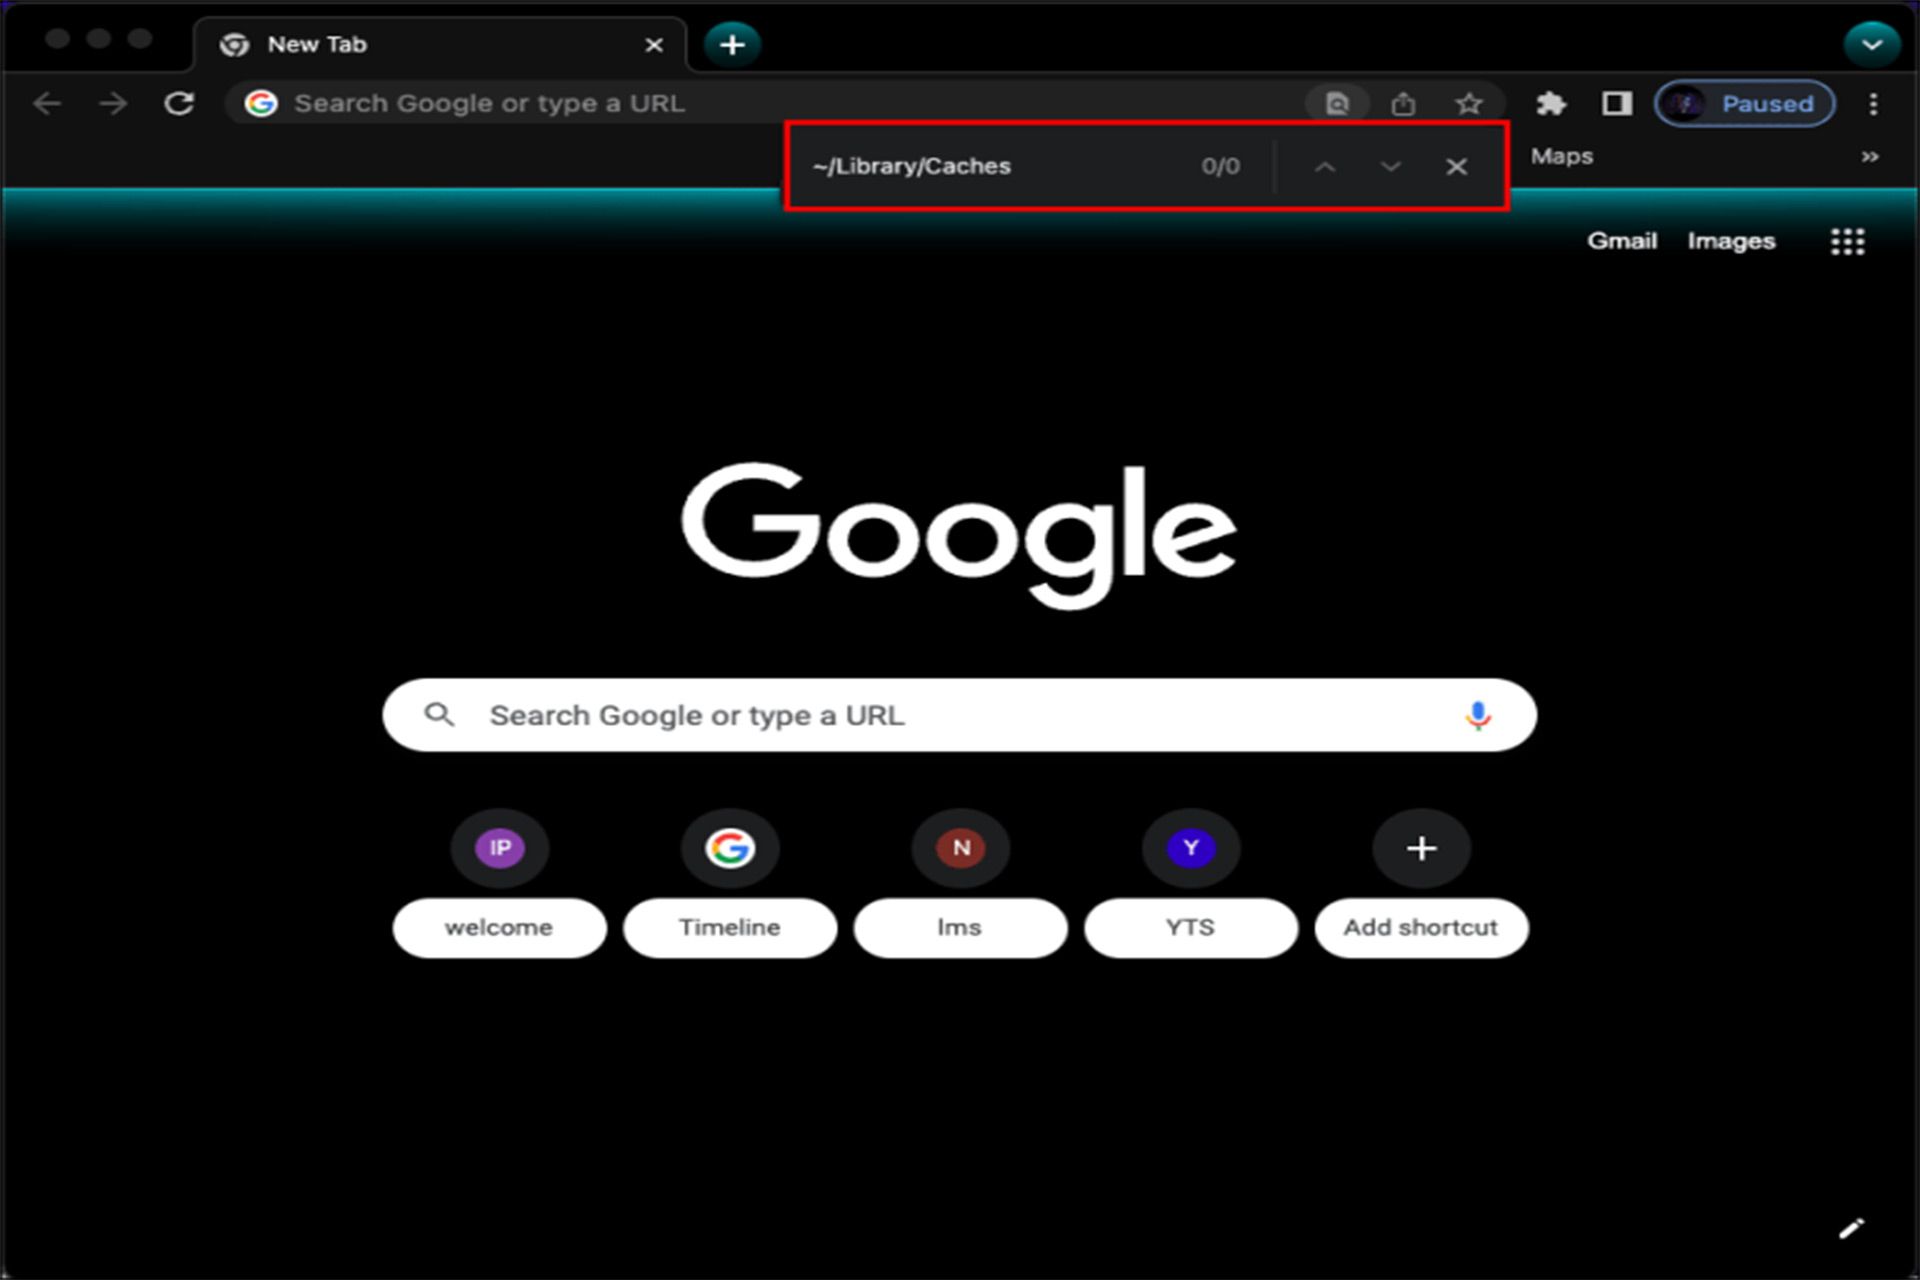This screenshot has width=1920, height=1280.
Task: Select the New Tab tab
Action: tap(440, 45)
